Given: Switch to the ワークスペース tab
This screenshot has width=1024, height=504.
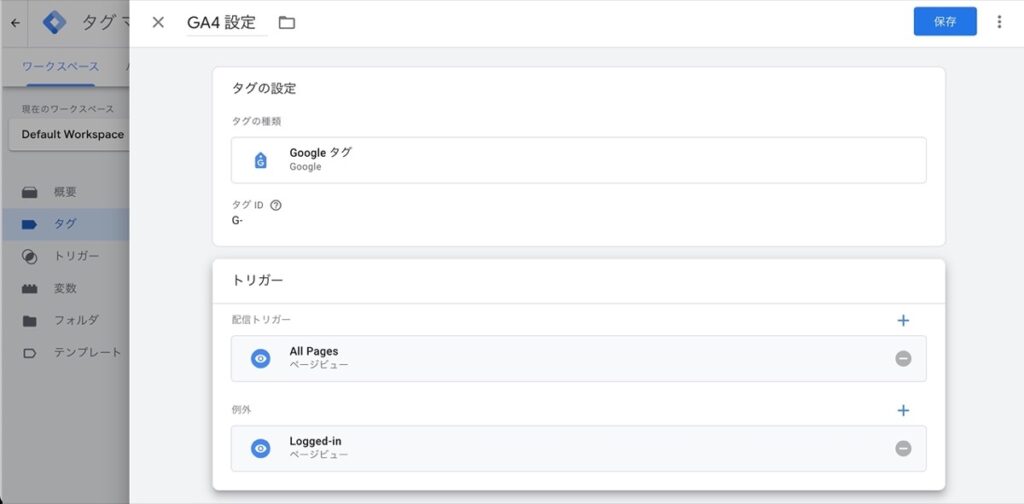Looking at the screenshot, I should (x=60, y=67).
